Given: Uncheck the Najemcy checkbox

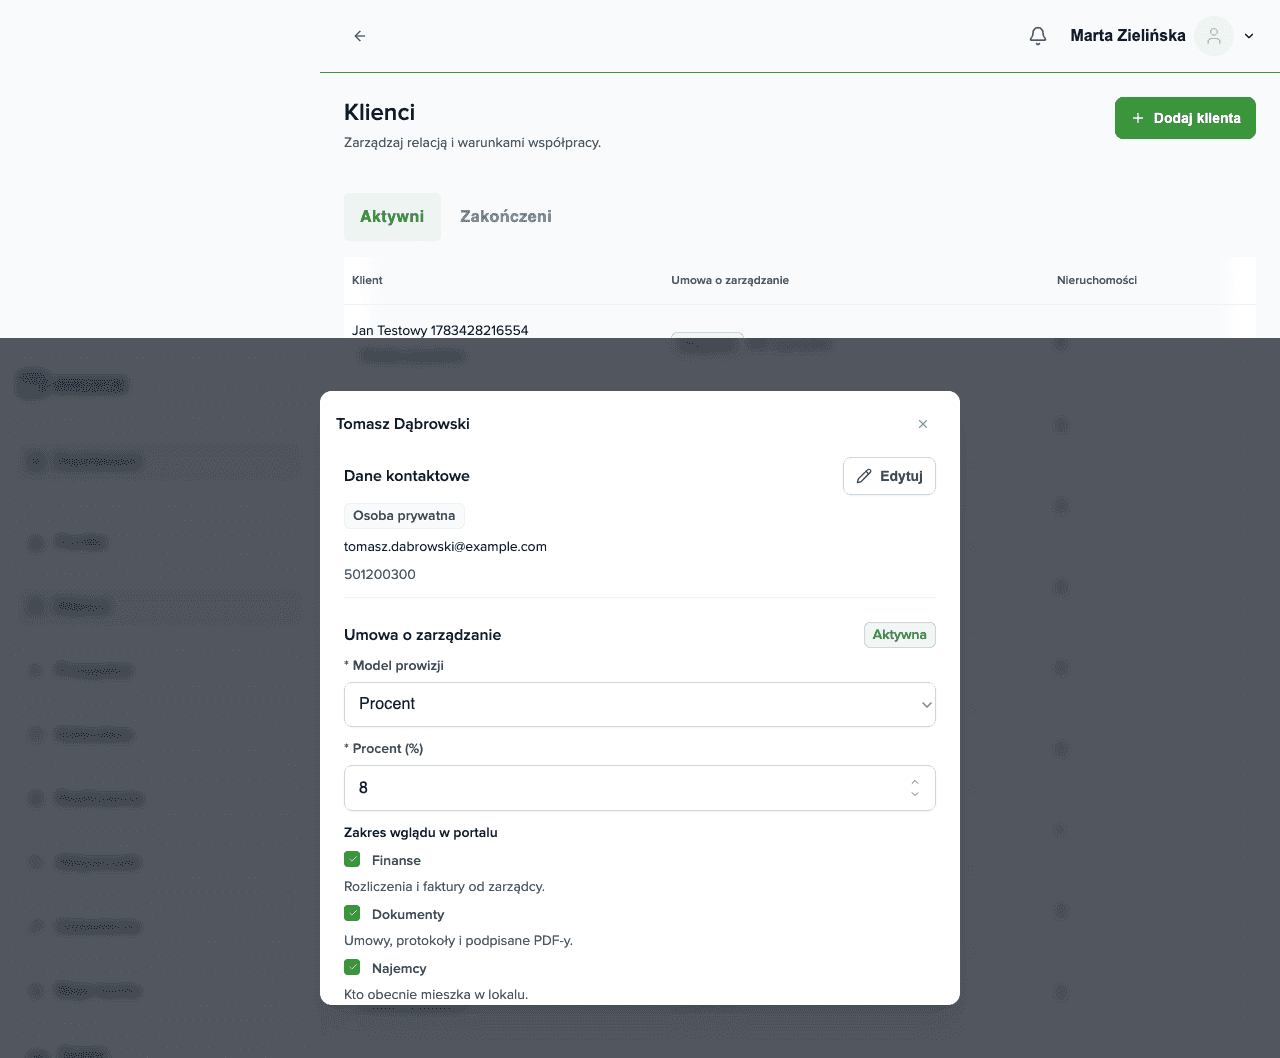Looking at the screenshot, I should tap(352, 967).
